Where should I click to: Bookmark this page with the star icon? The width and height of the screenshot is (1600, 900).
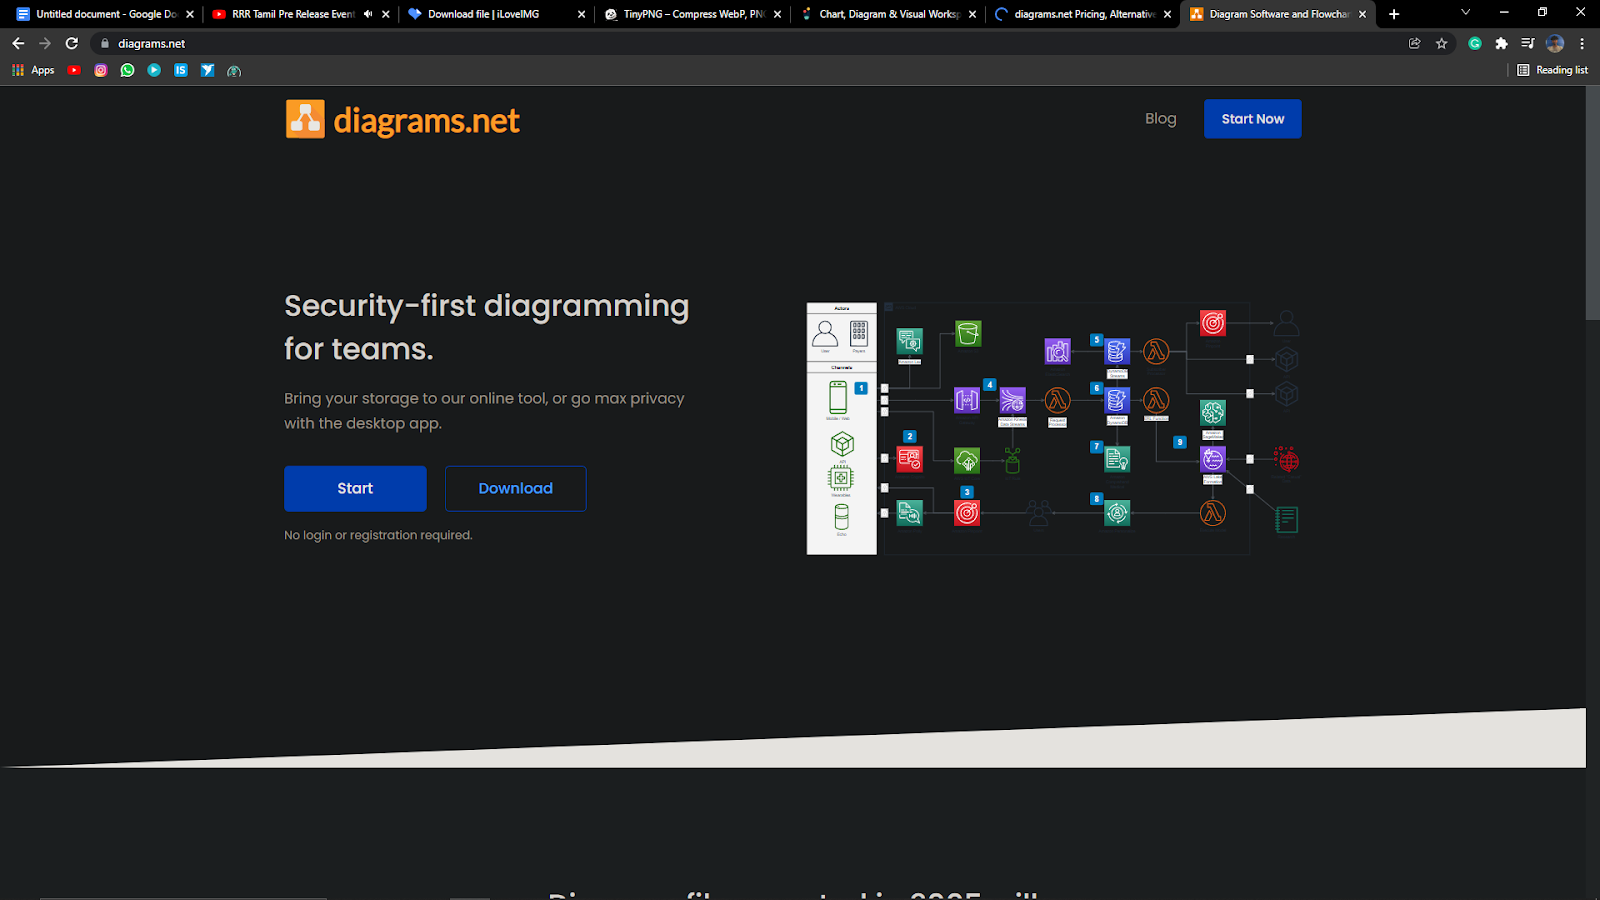[x=1441, y=43]
